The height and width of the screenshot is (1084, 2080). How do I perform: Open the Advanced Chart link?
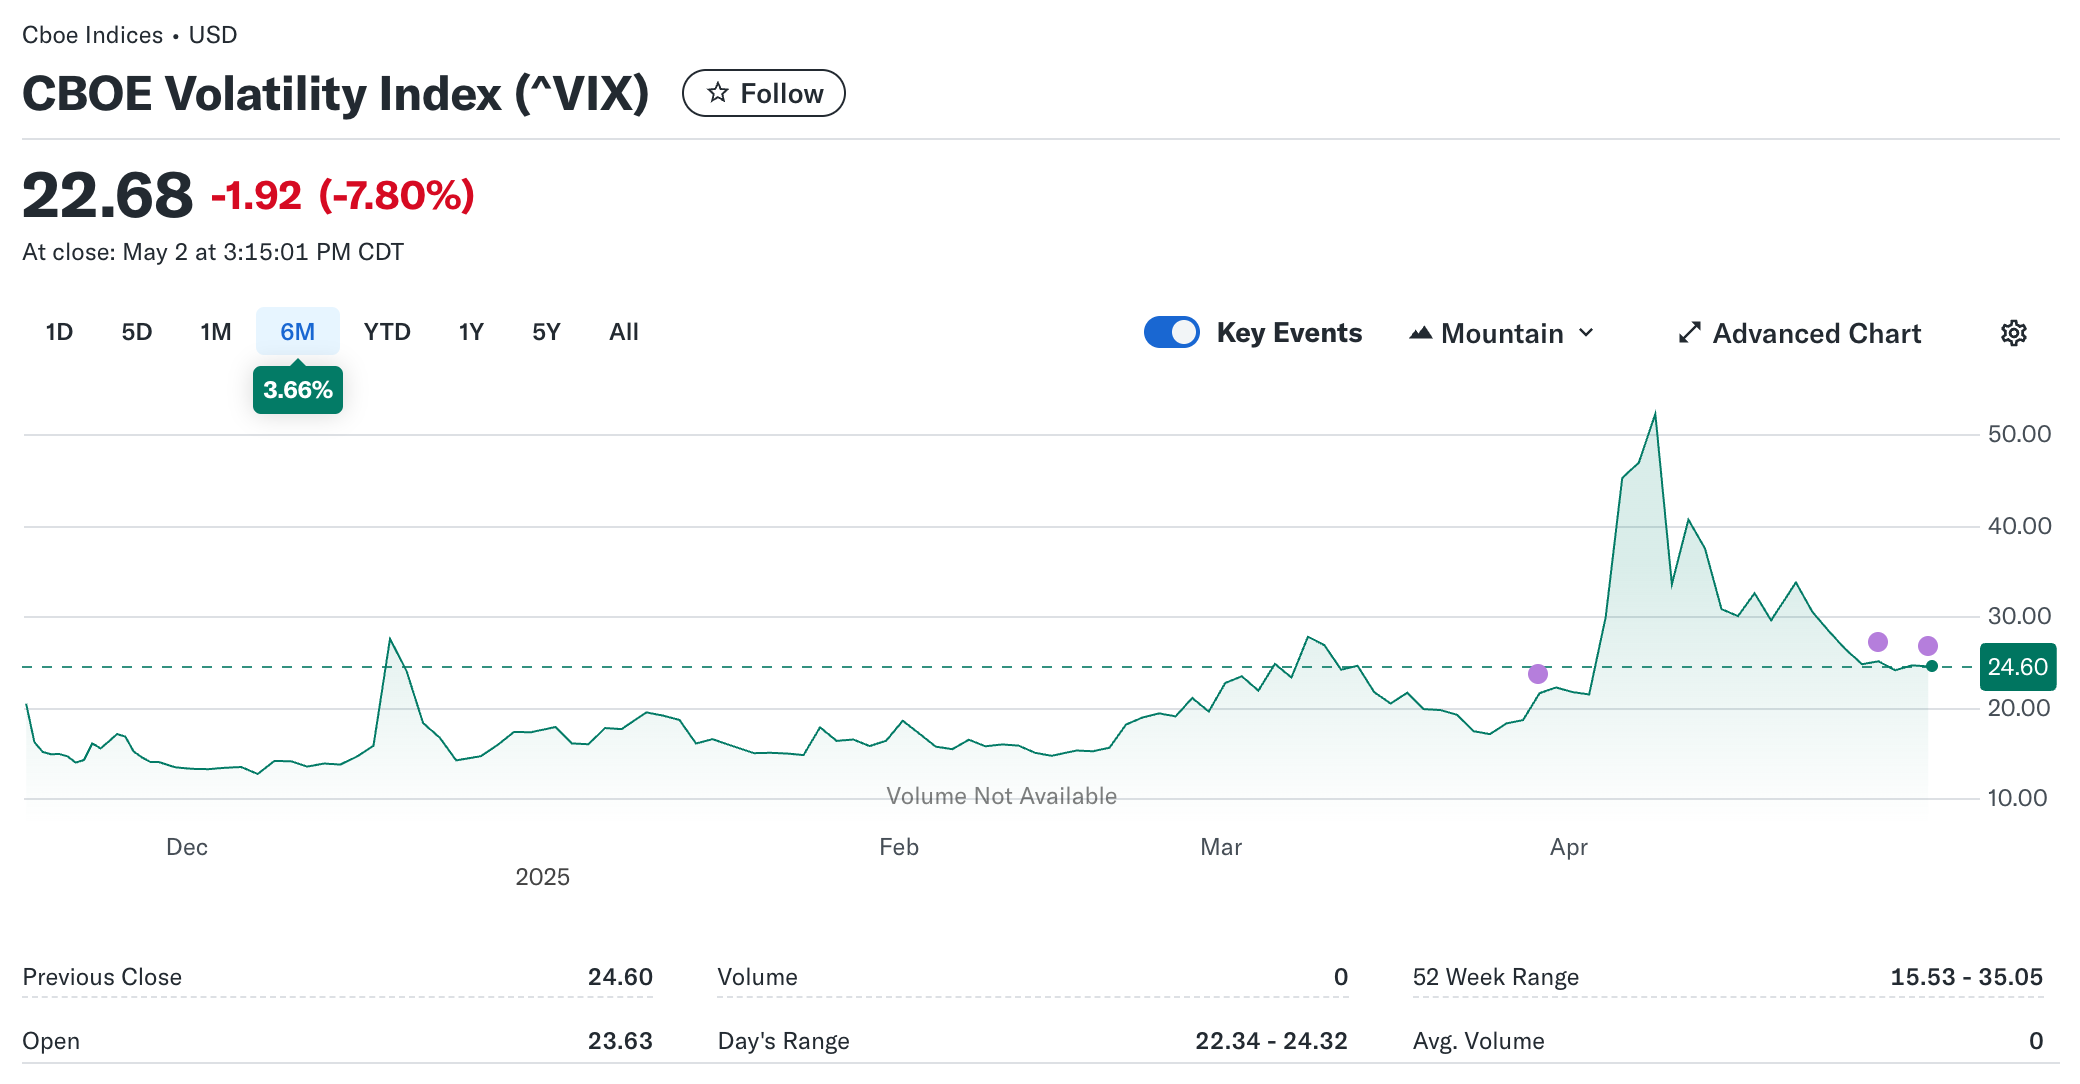click(1816, 333)
